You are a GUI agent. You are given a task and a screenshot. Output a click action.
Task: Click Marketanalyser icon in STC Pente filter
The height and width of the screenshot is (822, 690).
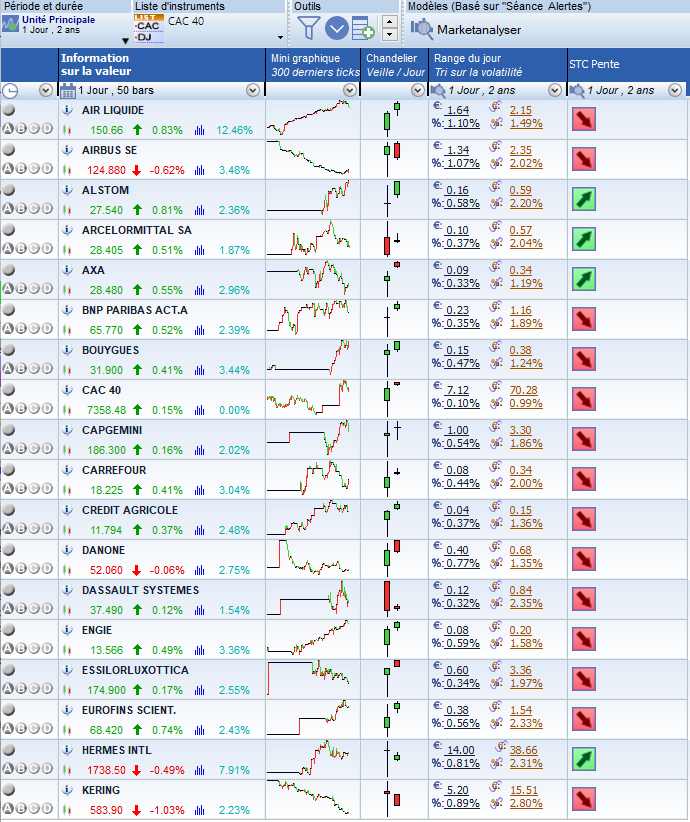(577, 91)
